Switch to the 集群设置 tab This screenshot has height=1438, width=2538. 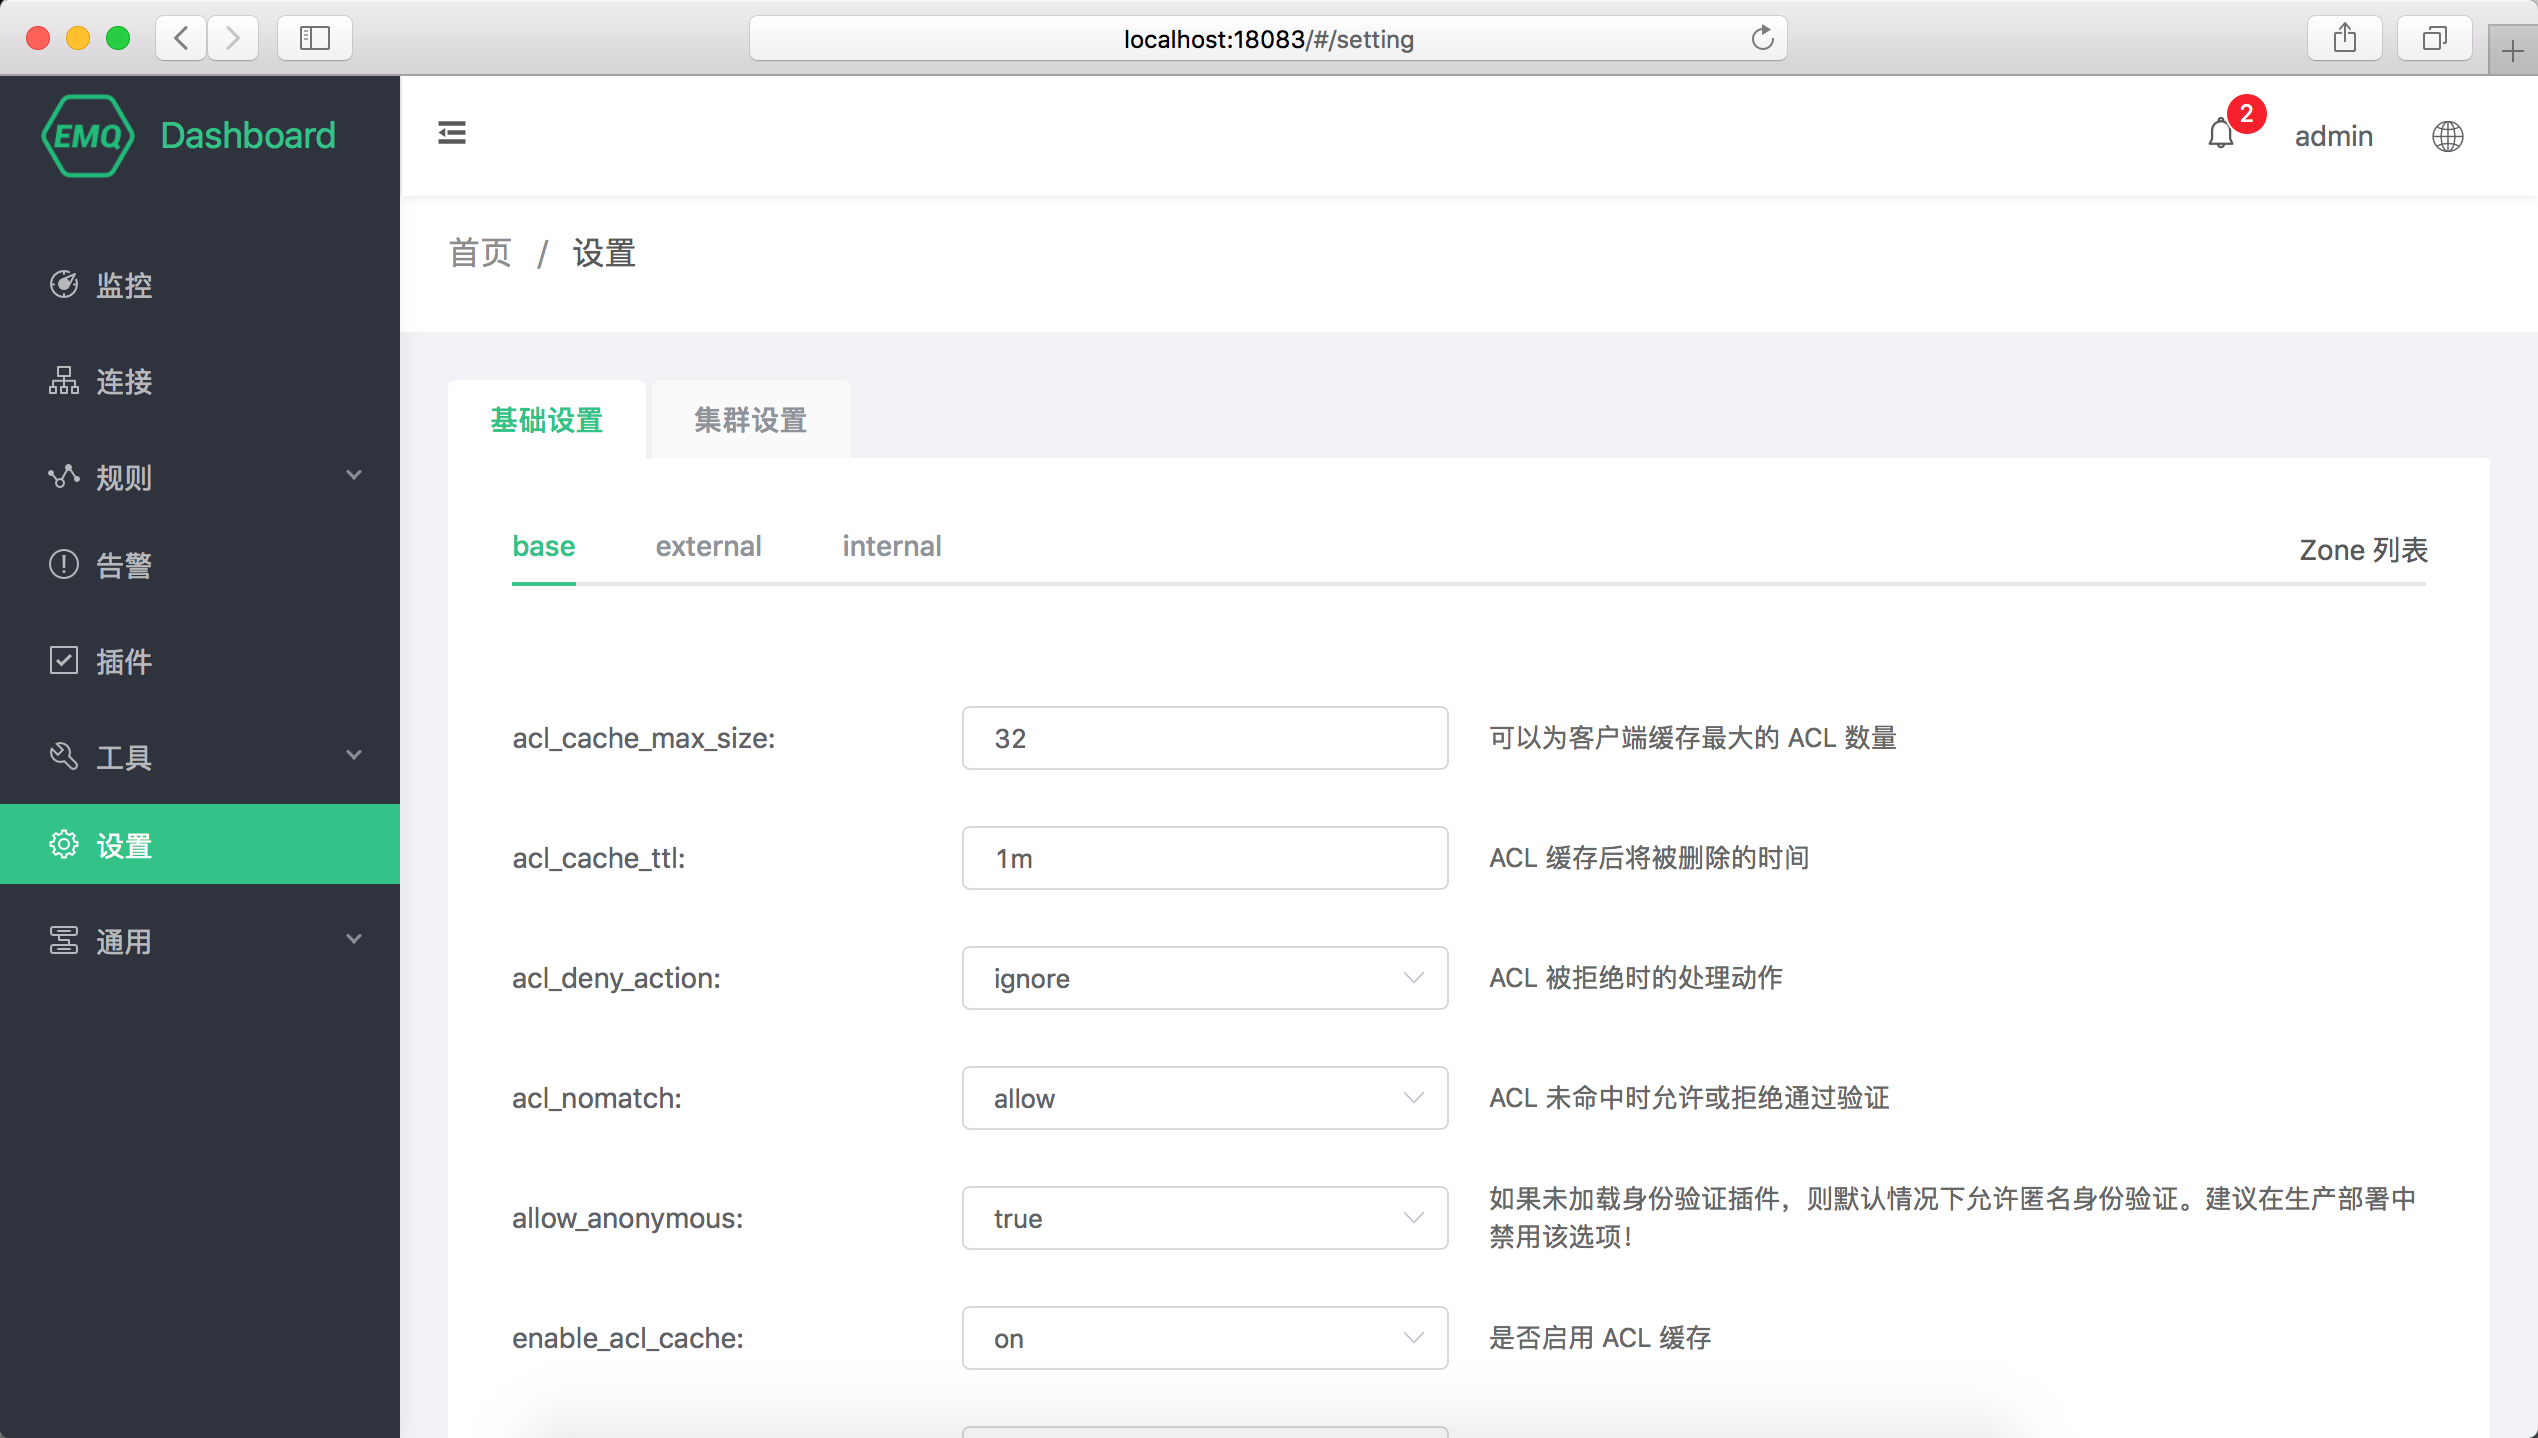(751, 420)
